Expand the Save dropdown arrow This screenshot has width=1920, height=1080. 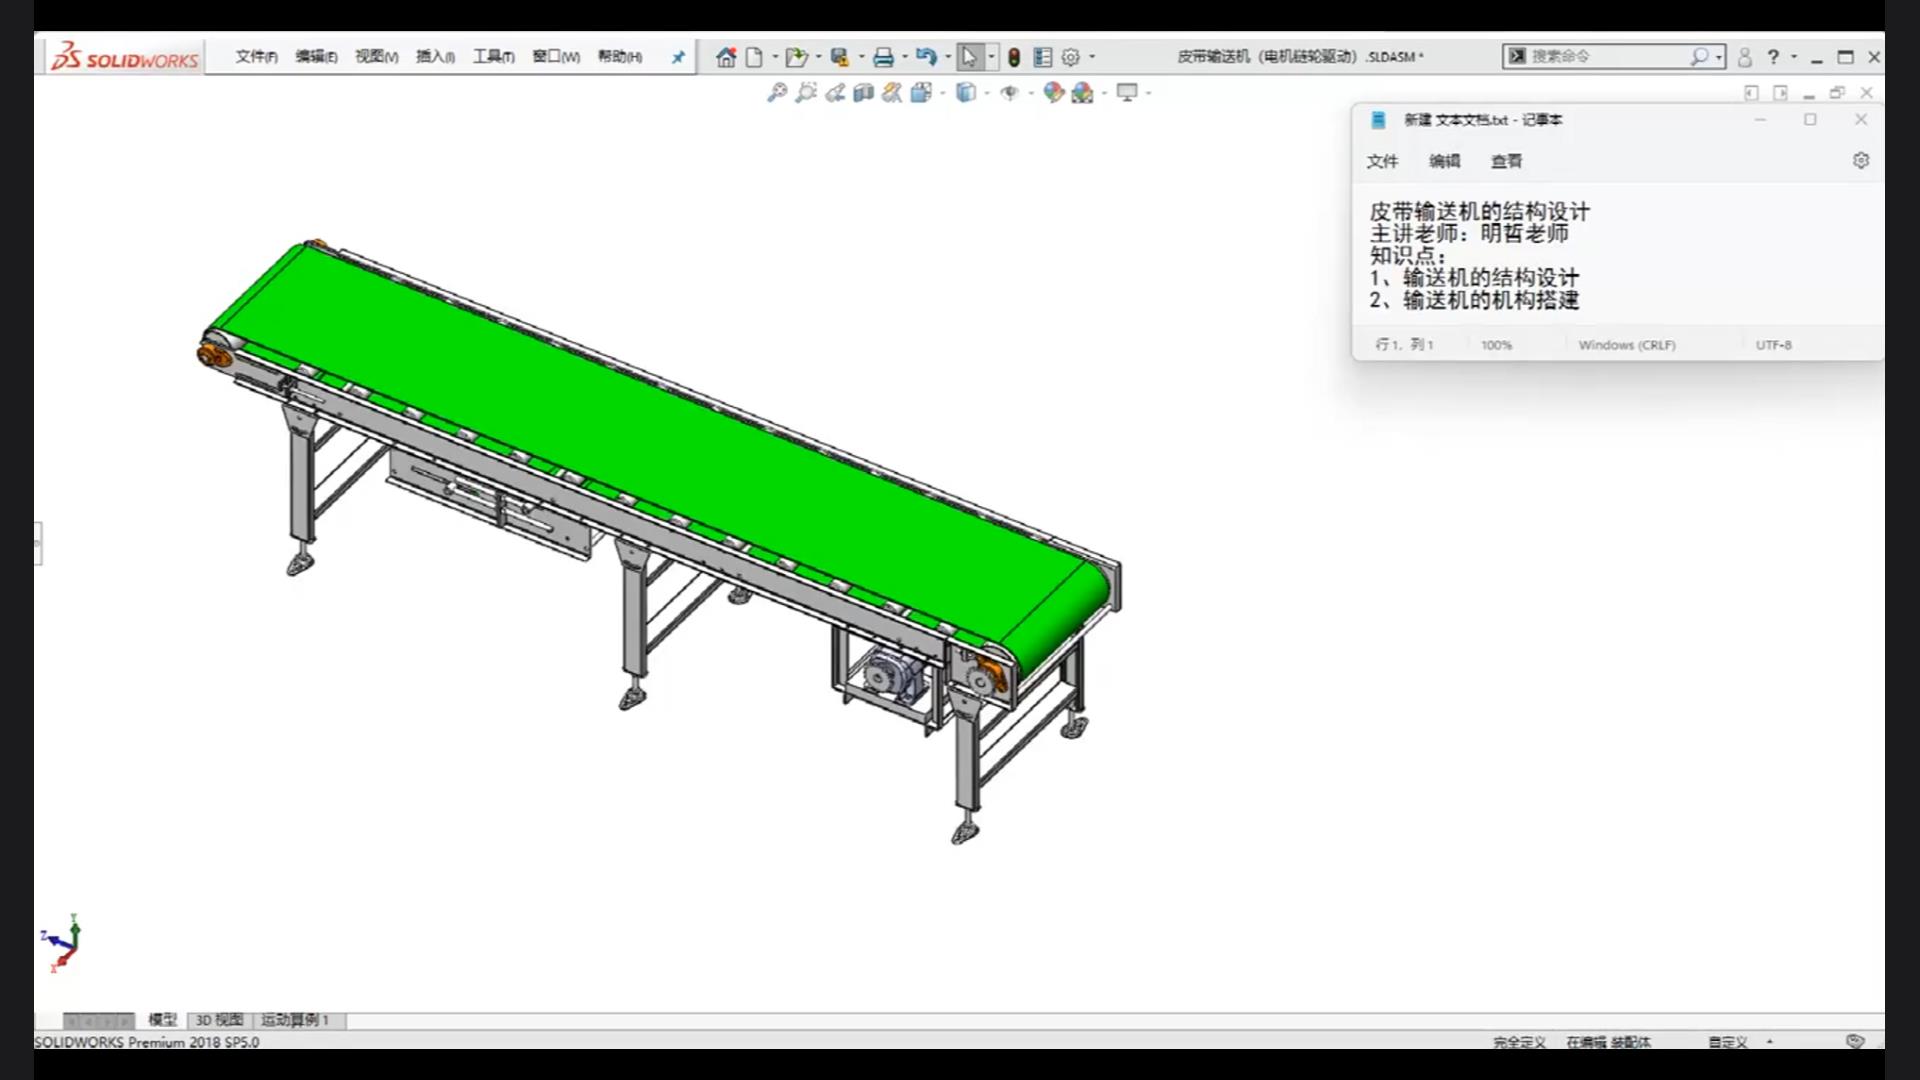point(862,57)
